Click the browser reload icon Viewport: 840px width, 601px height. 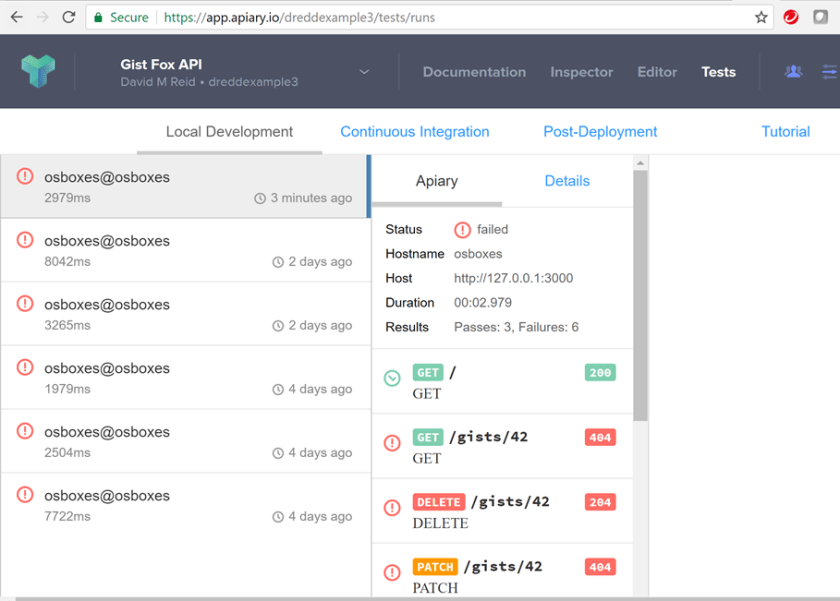pyautogui.click(x=68, y=17)
